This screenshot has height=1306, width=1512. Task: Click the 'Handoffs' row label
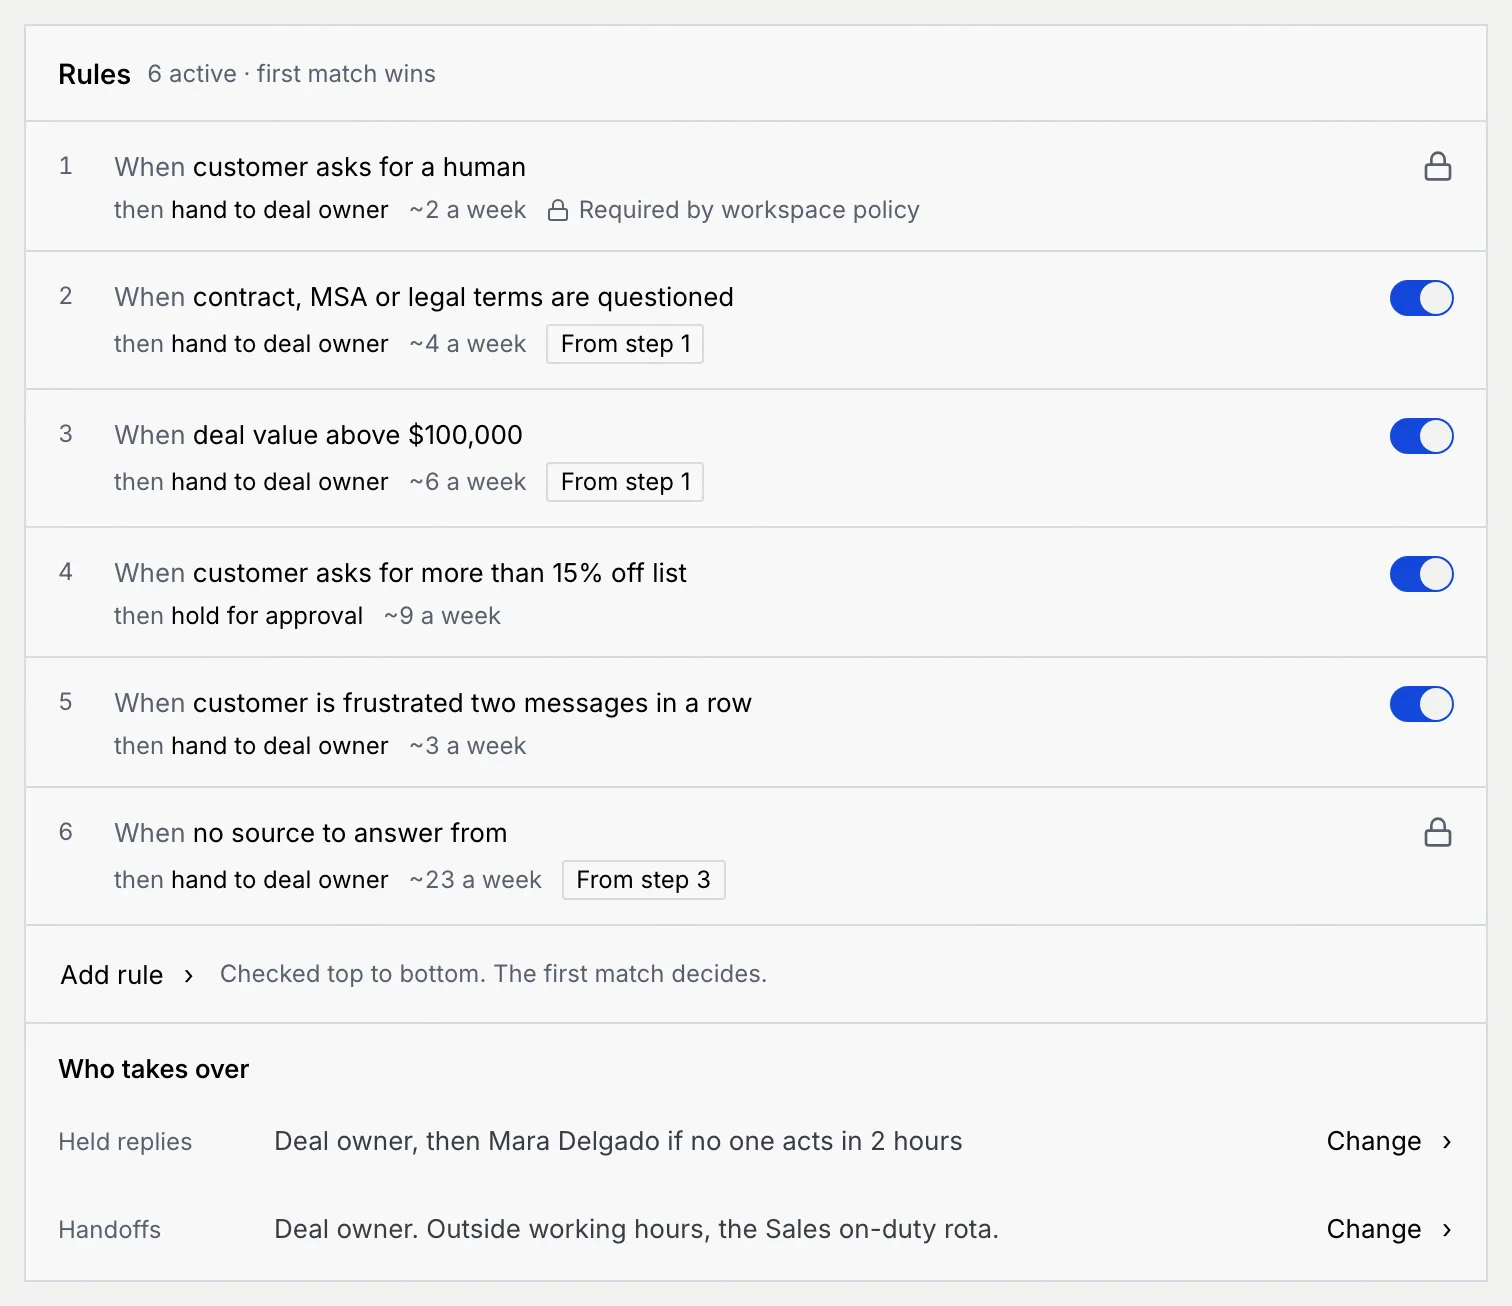pos(110,1230)
